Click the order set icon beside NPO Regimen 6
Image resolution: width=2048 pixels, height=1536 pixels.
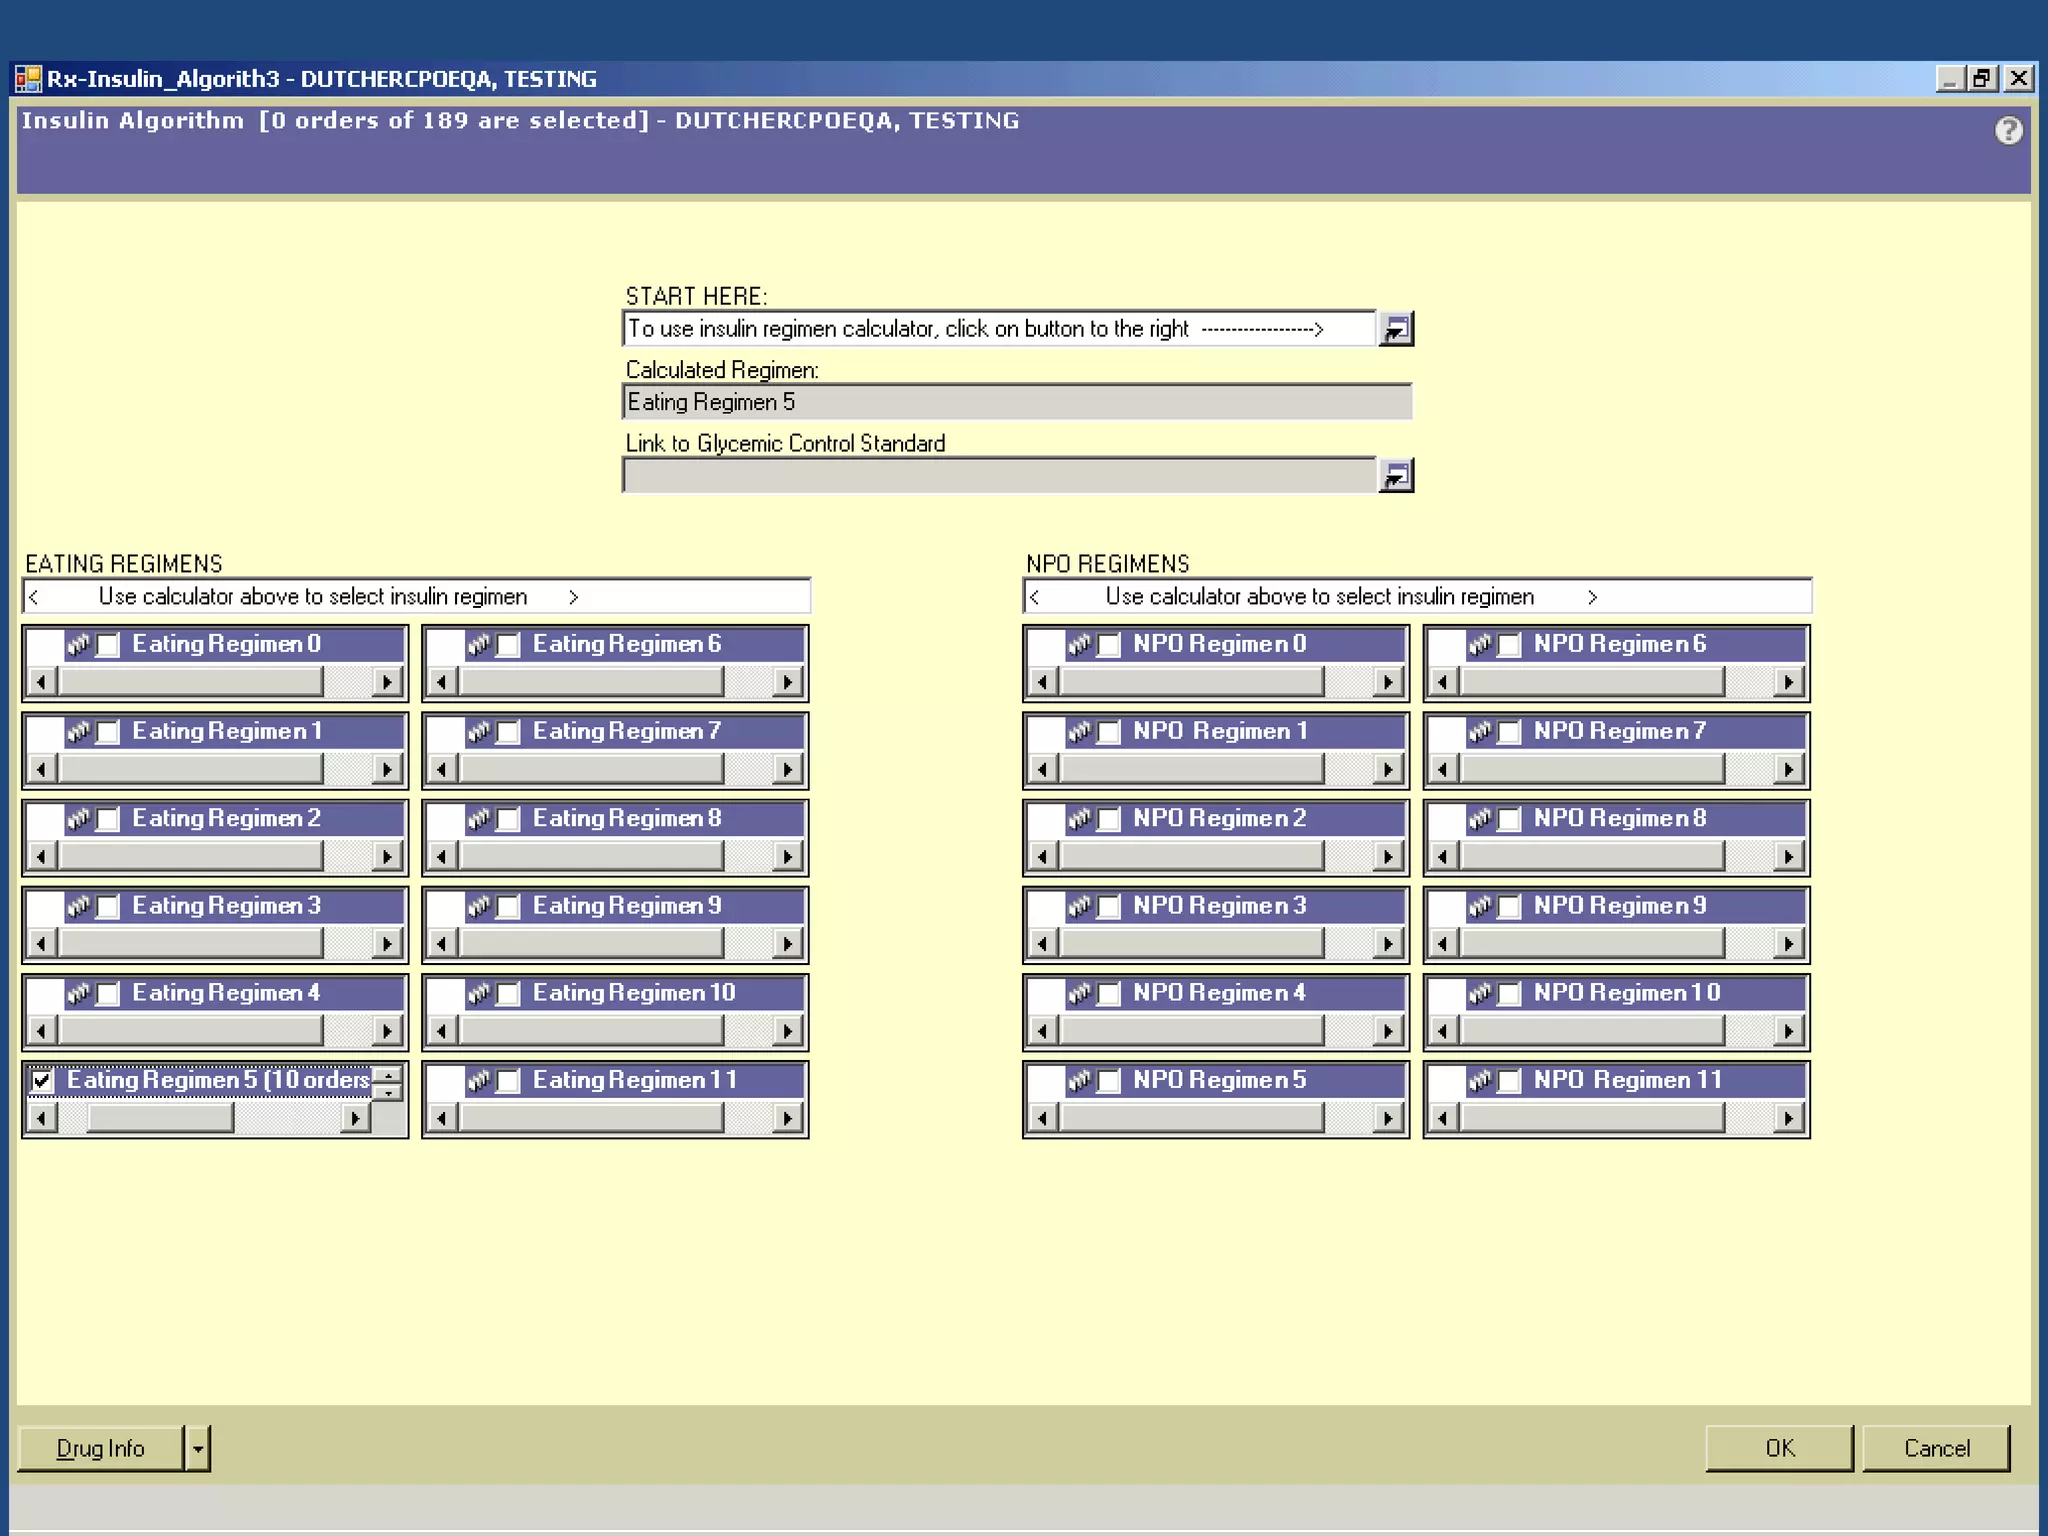click(x=1480, y=645)
